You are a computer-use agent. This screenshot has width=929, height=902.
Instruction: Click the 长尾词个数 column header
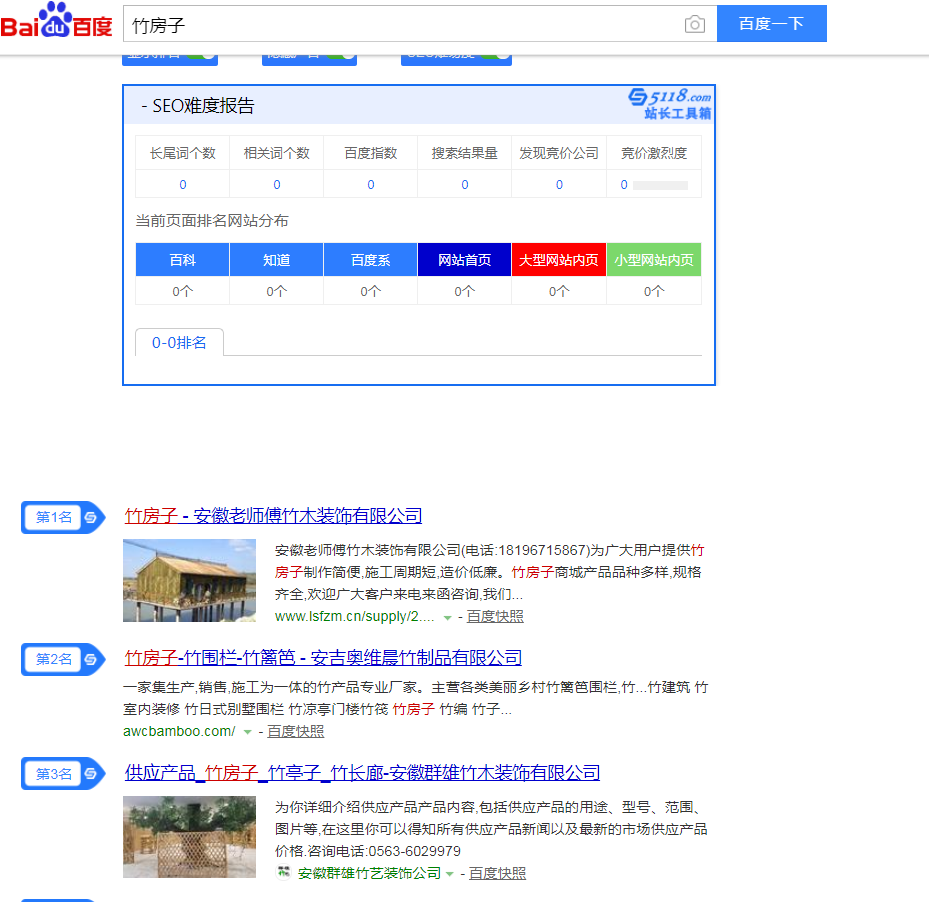pos(182,153)
